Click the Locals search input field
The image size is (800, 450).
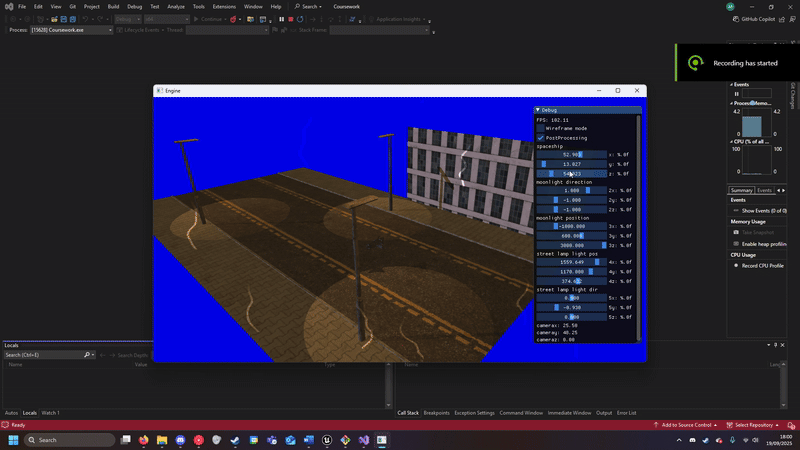(42, 355)
